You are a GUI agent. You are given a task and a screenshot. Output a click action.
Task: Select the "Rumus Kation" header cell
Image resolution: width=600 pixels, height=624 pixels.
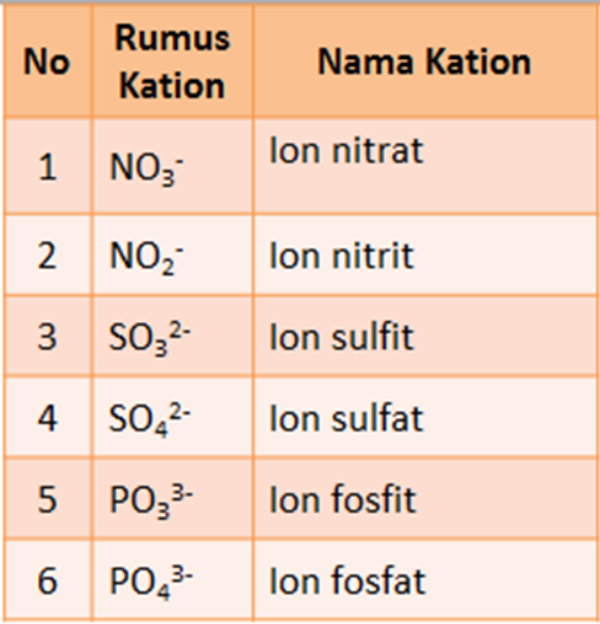(x=172, y=61)
